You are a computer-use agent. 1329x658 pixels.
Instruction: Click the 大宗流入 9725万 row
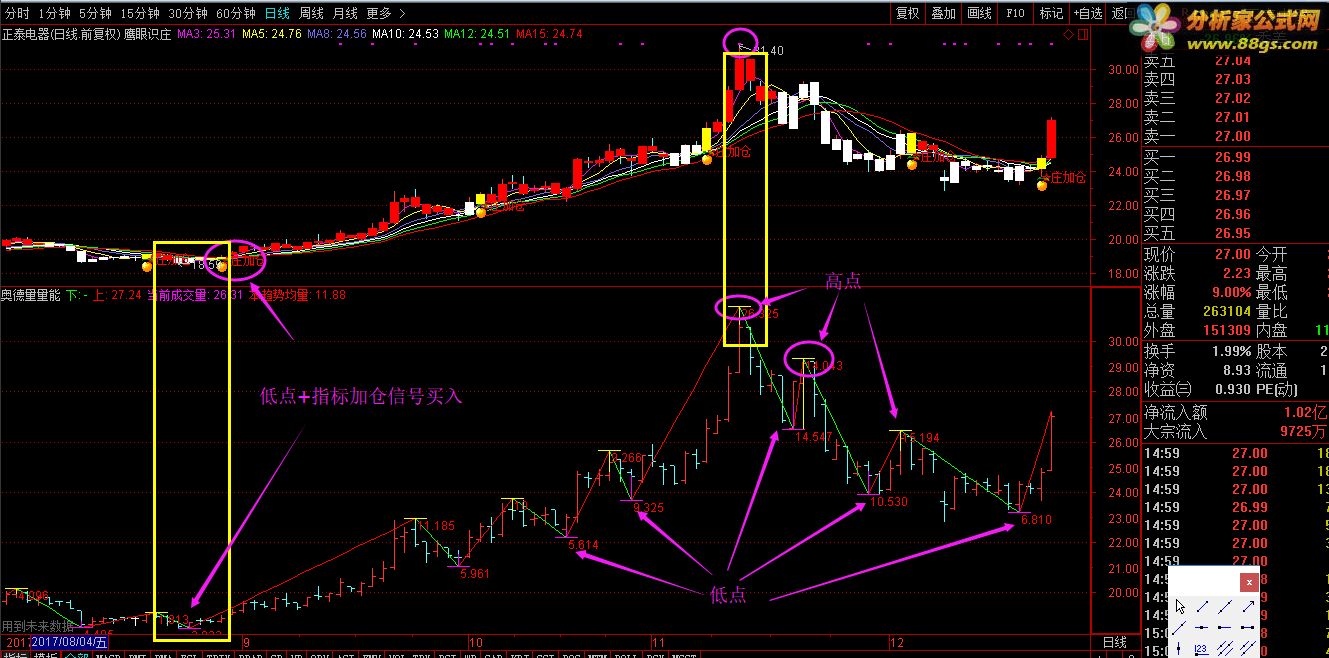[x=1236, y=432]
